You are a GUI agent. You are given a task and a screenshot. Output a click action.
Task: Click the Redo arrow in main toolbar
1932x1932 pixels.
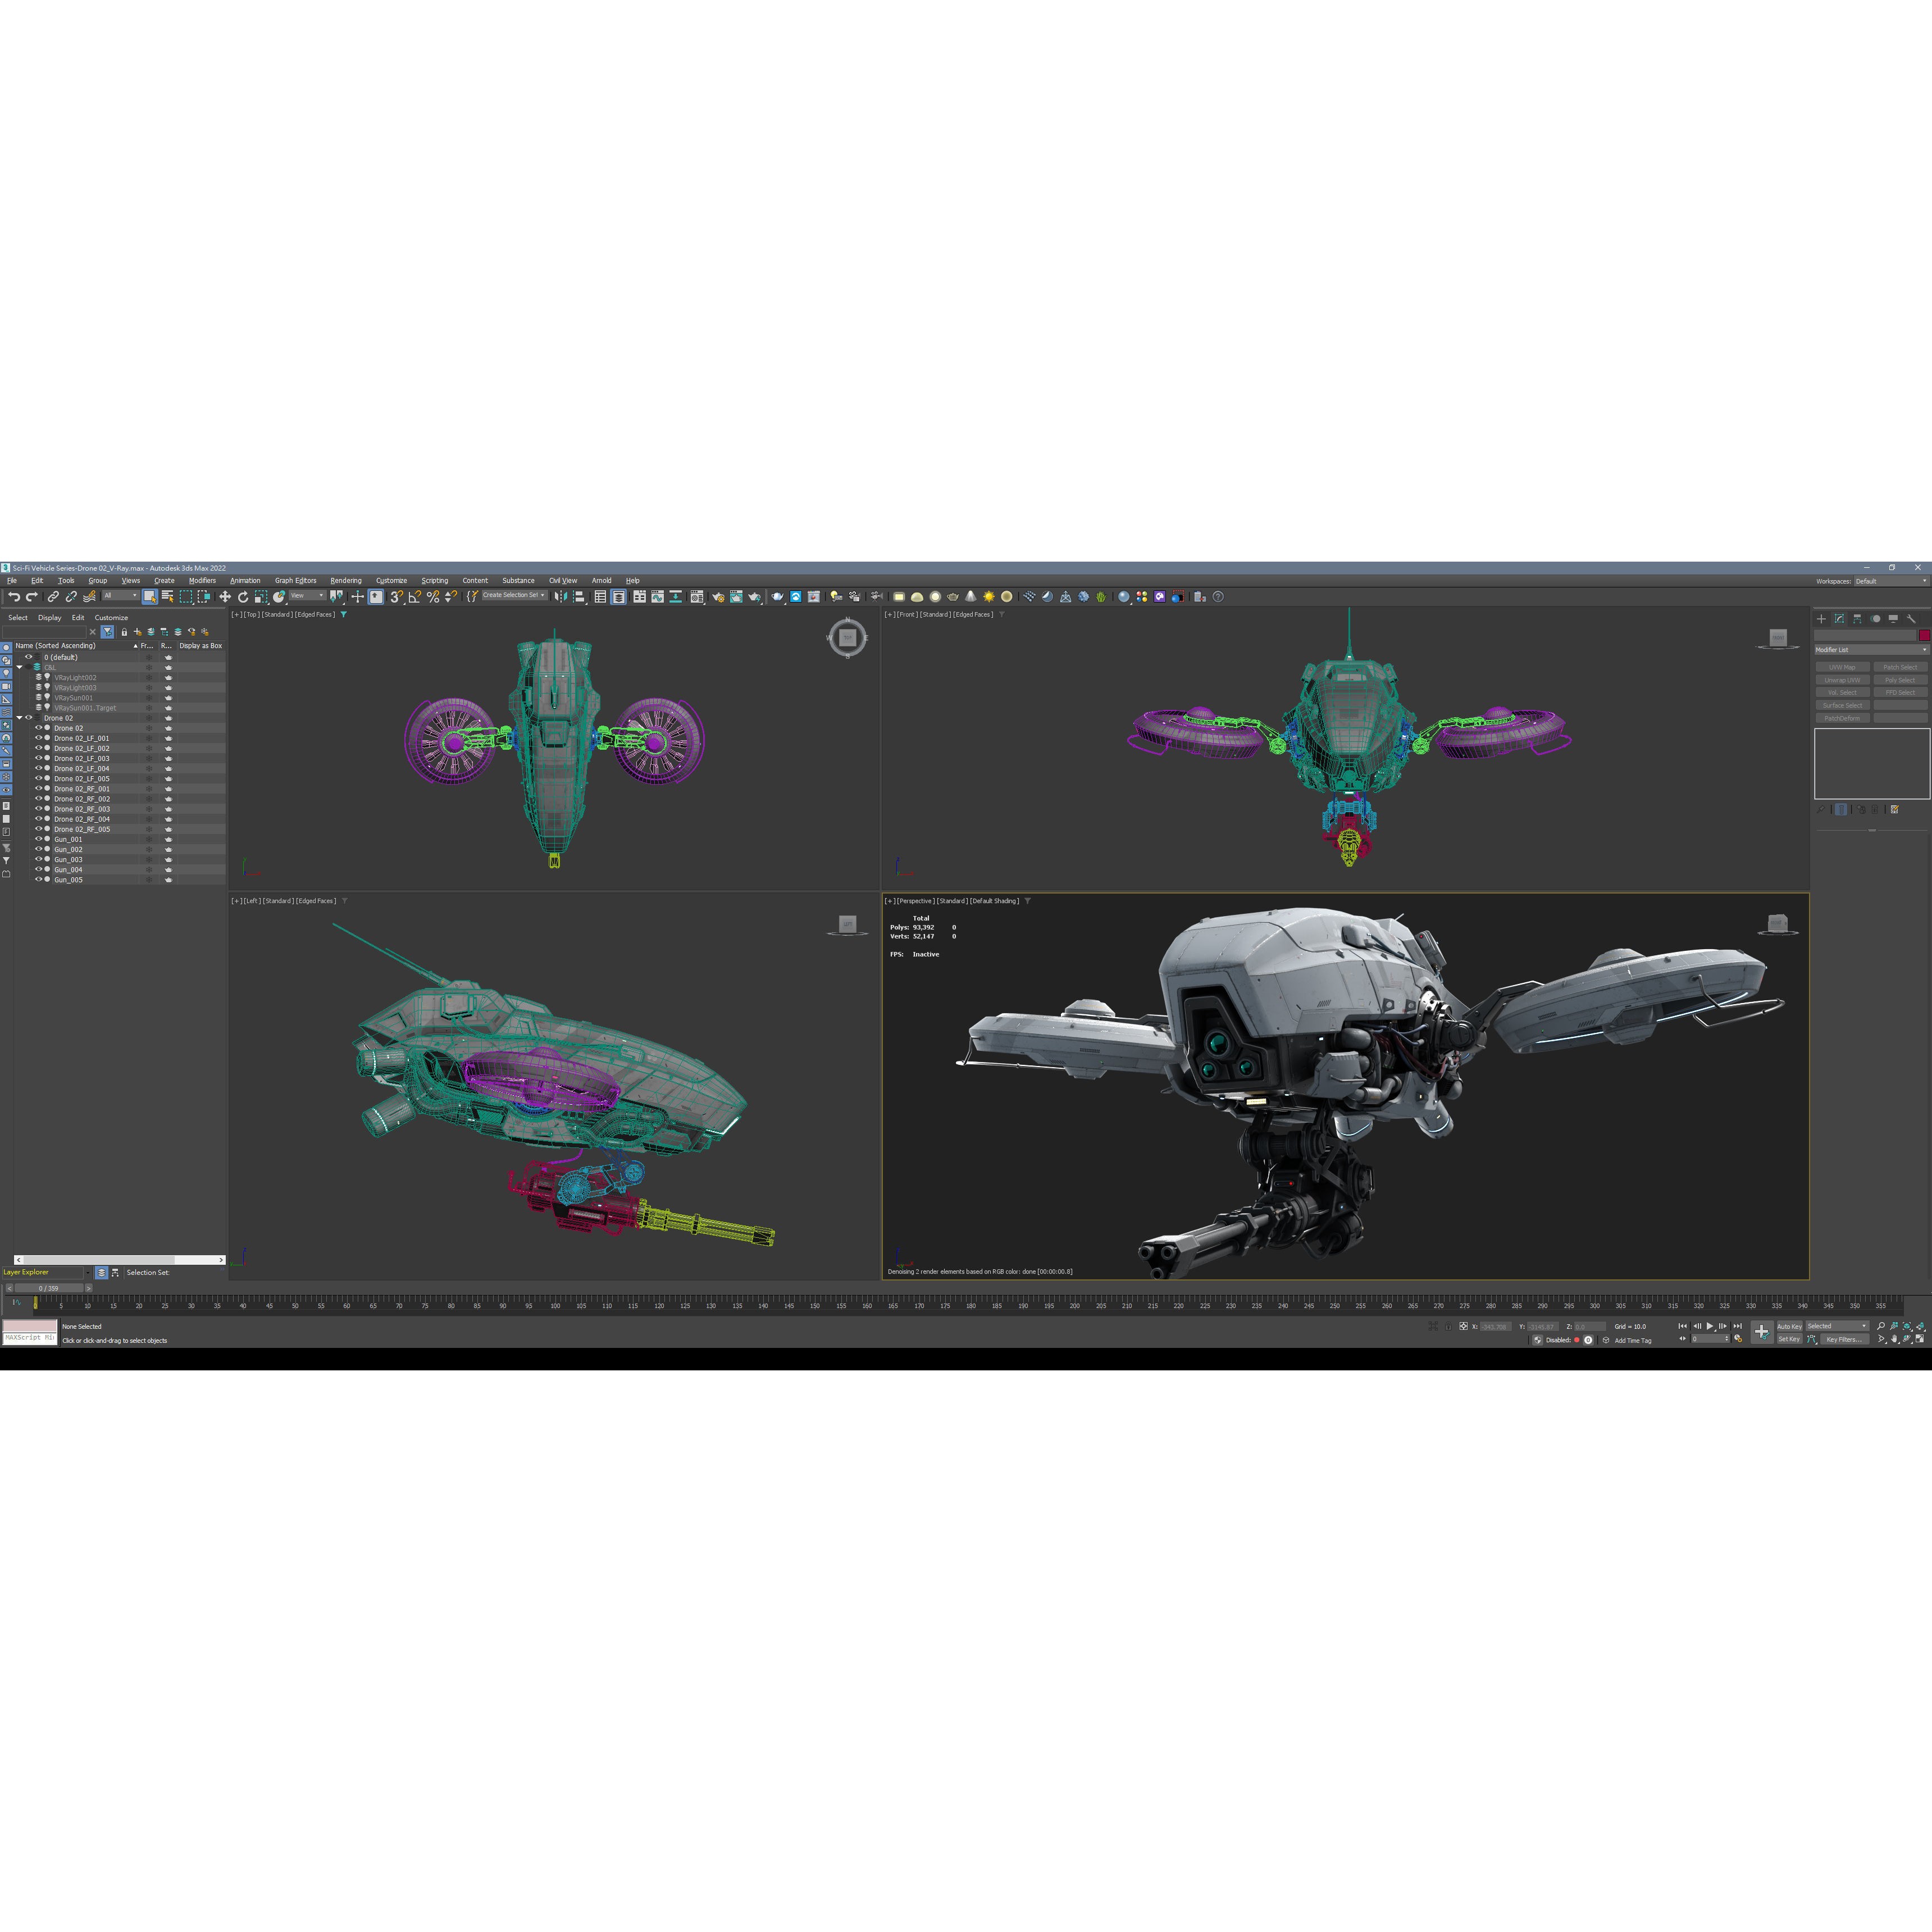[x=31, y=597]
